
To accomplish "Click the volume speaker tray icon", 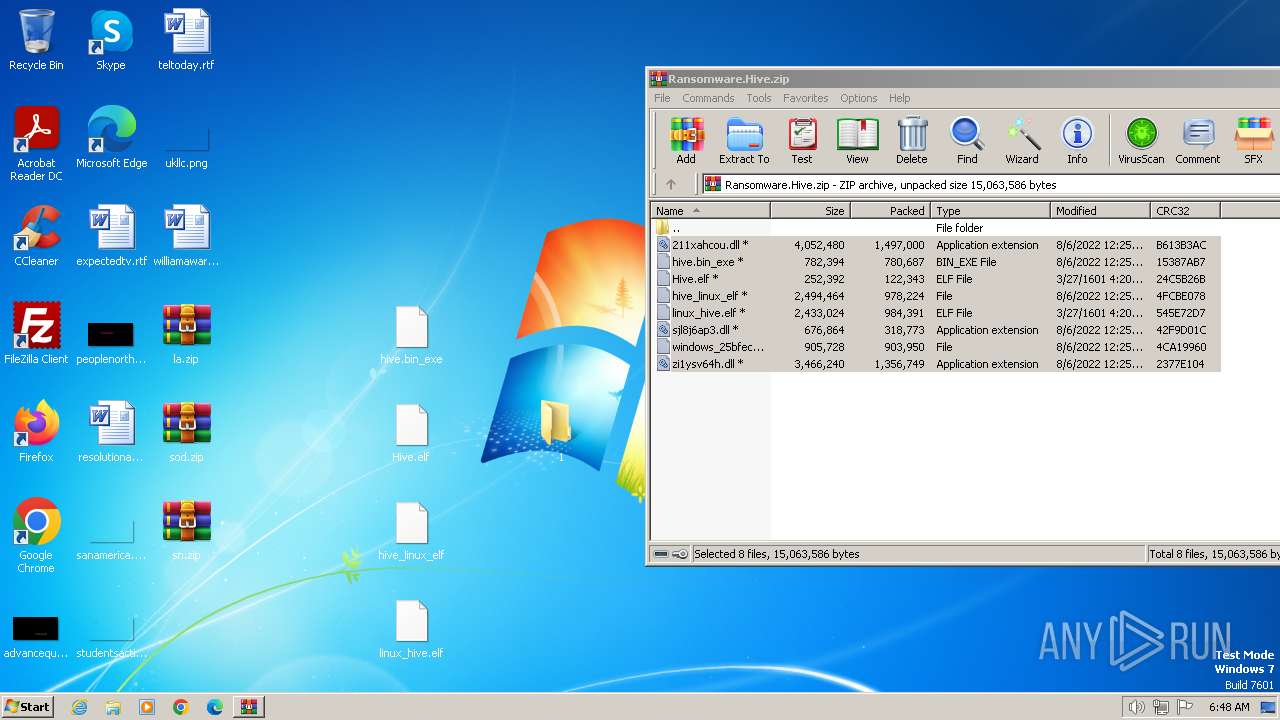I will pyautogui.click(x=1136, y=707).
